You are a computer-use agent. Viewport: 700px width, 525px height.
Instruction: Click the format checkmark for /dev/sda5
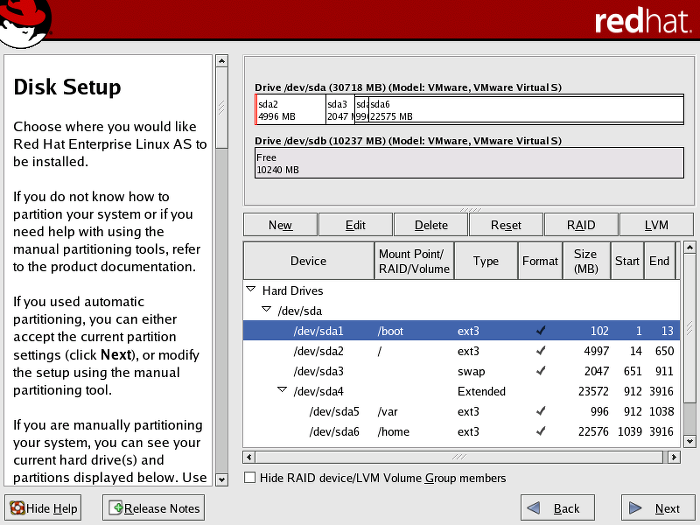click(x=541, y=411)
